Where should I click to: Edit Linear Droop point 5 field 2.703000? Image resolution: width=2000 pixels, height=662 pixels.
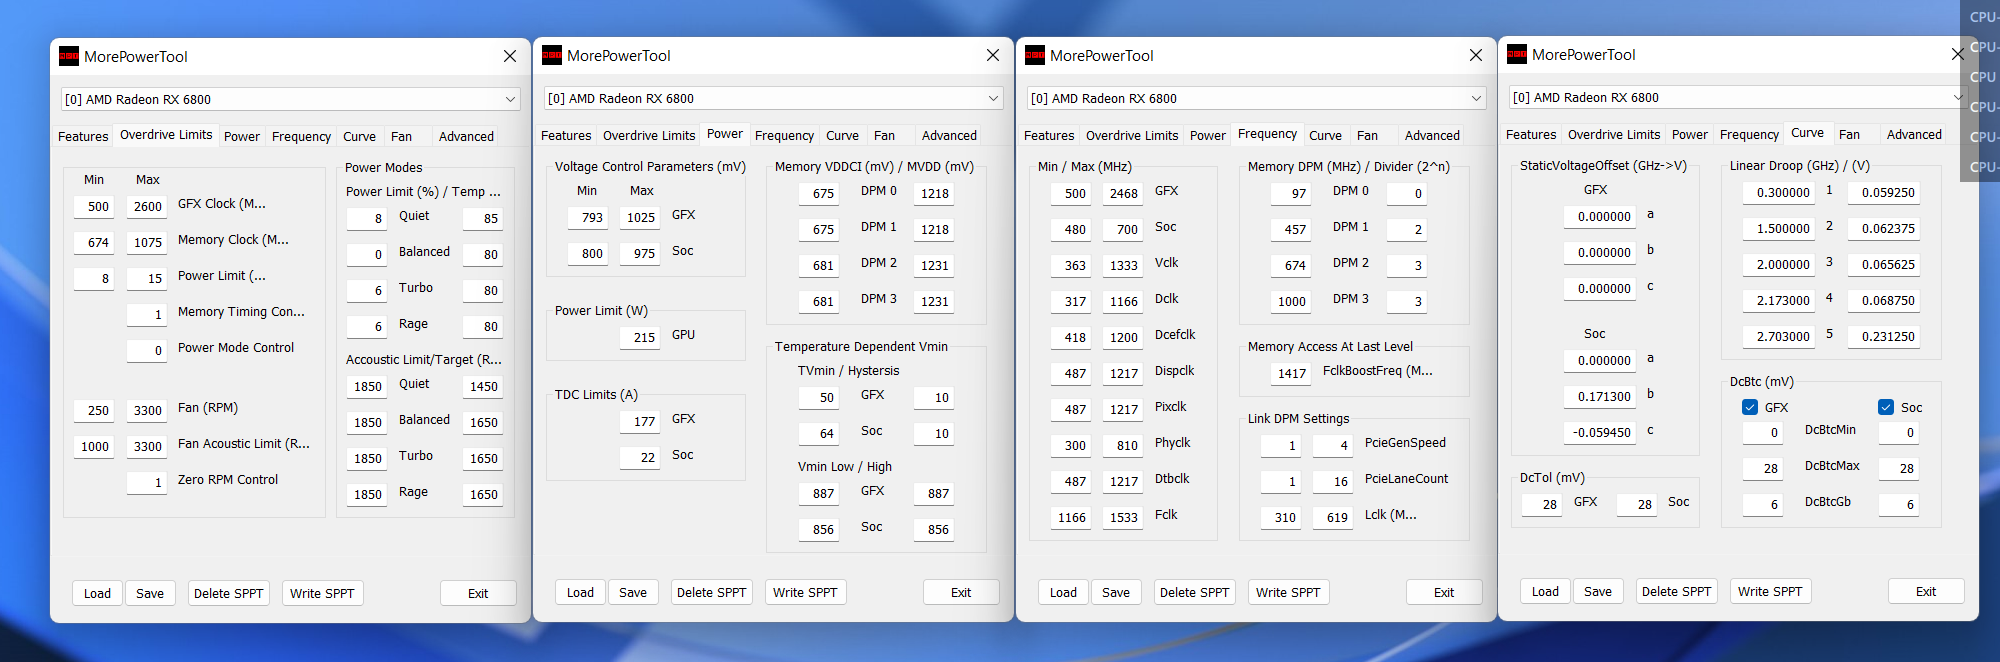(1779, 336)
